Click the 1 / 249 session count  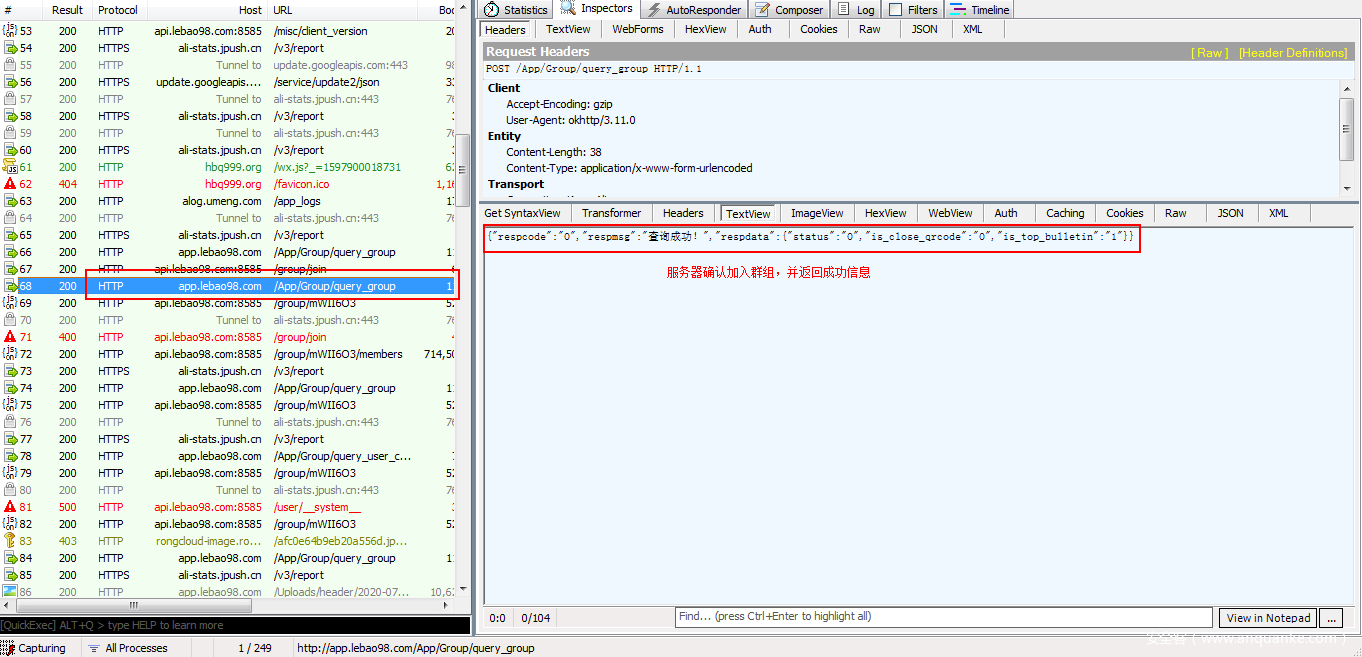tap(255, 648)
